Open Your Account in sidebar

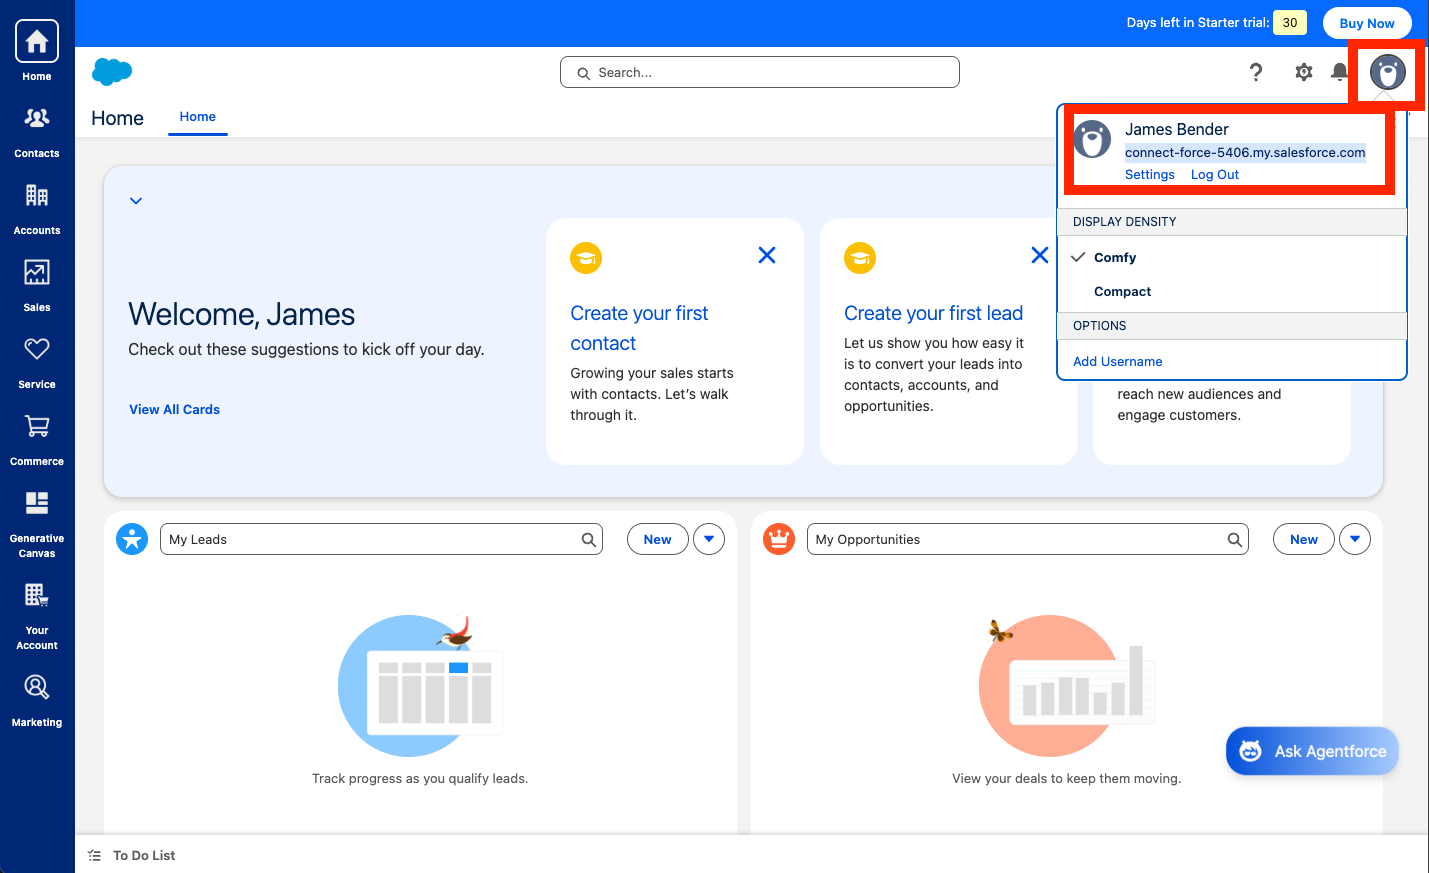point(37,616)
